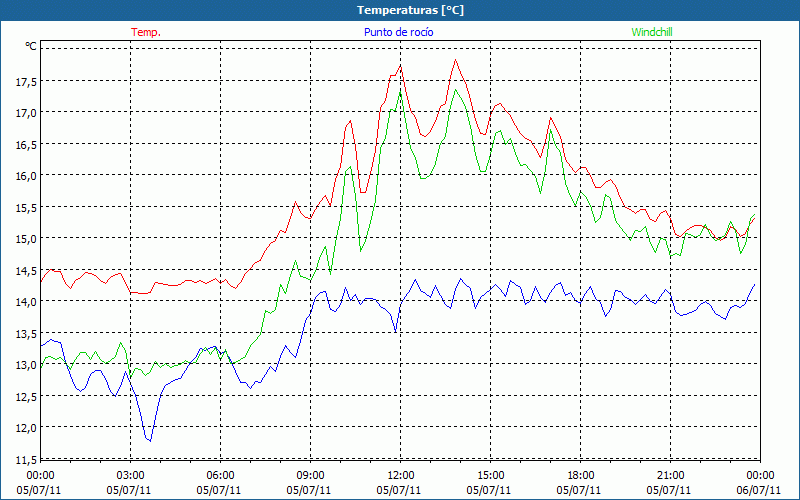Click the 05/07/11 date under 03:00

tap(129, 490)
